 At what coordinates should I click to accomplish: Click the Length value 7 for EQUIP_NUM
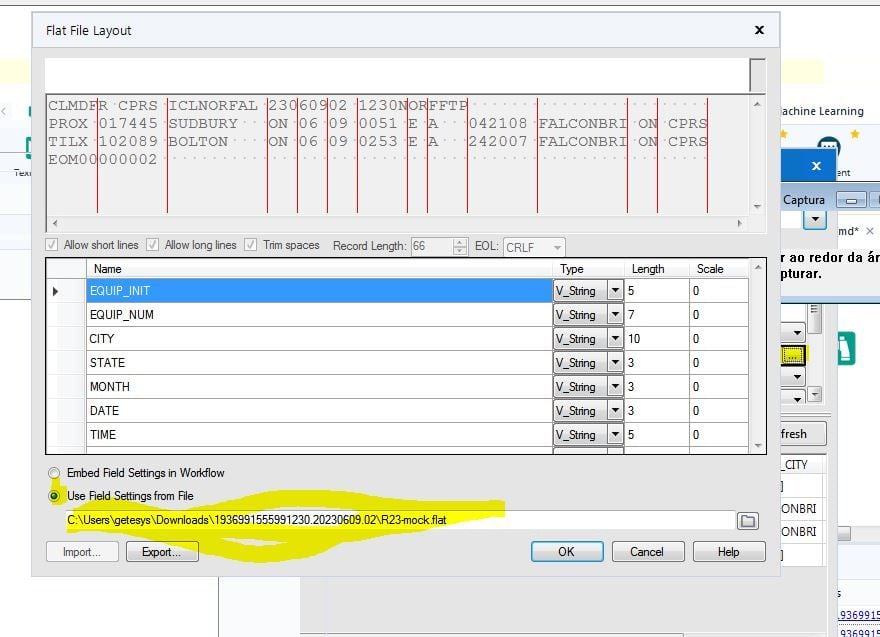click(x=656, y=315)
